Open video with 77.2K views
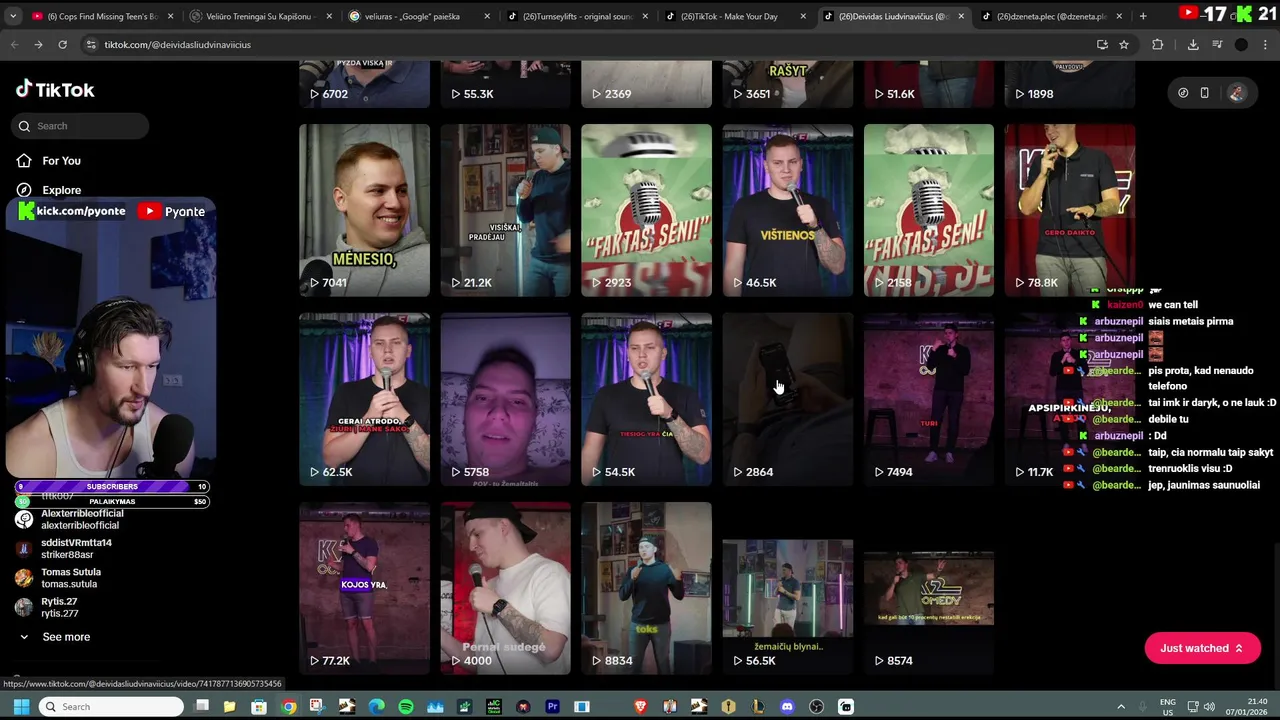The width and height of the screenshot is (1280, 720). point(364,588)
